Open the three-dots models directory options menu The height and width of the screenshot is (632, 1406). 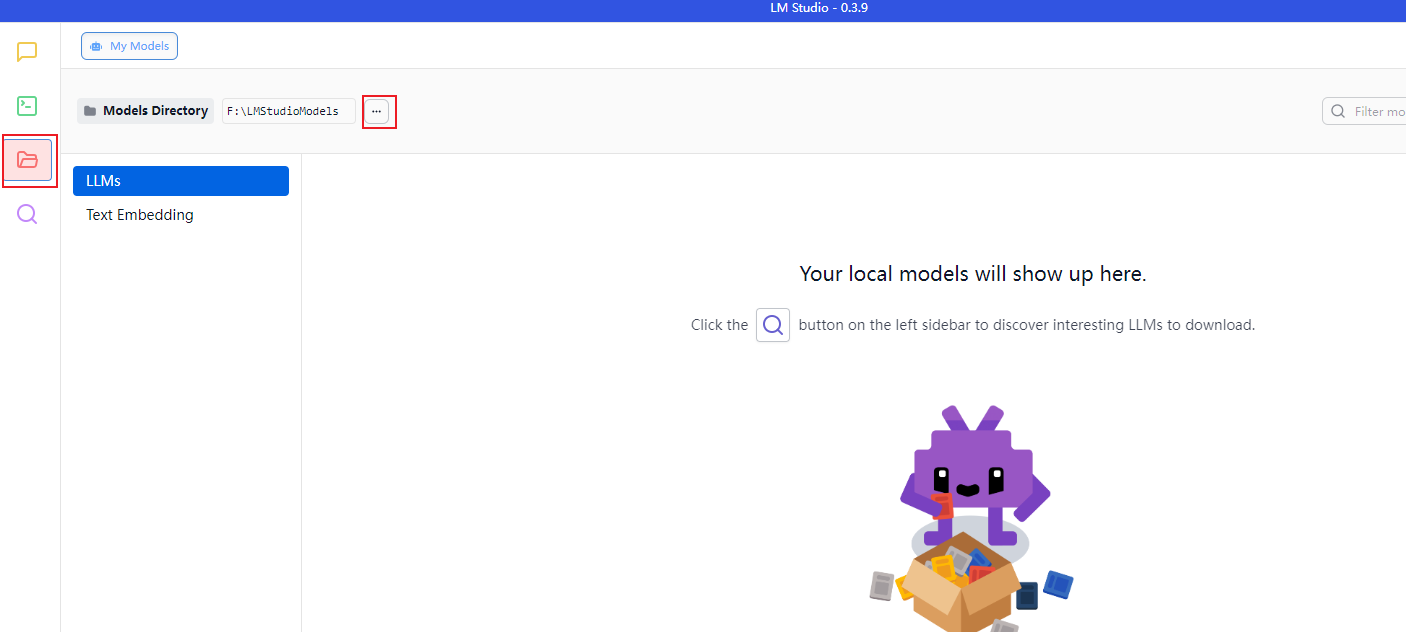point(376,111)
